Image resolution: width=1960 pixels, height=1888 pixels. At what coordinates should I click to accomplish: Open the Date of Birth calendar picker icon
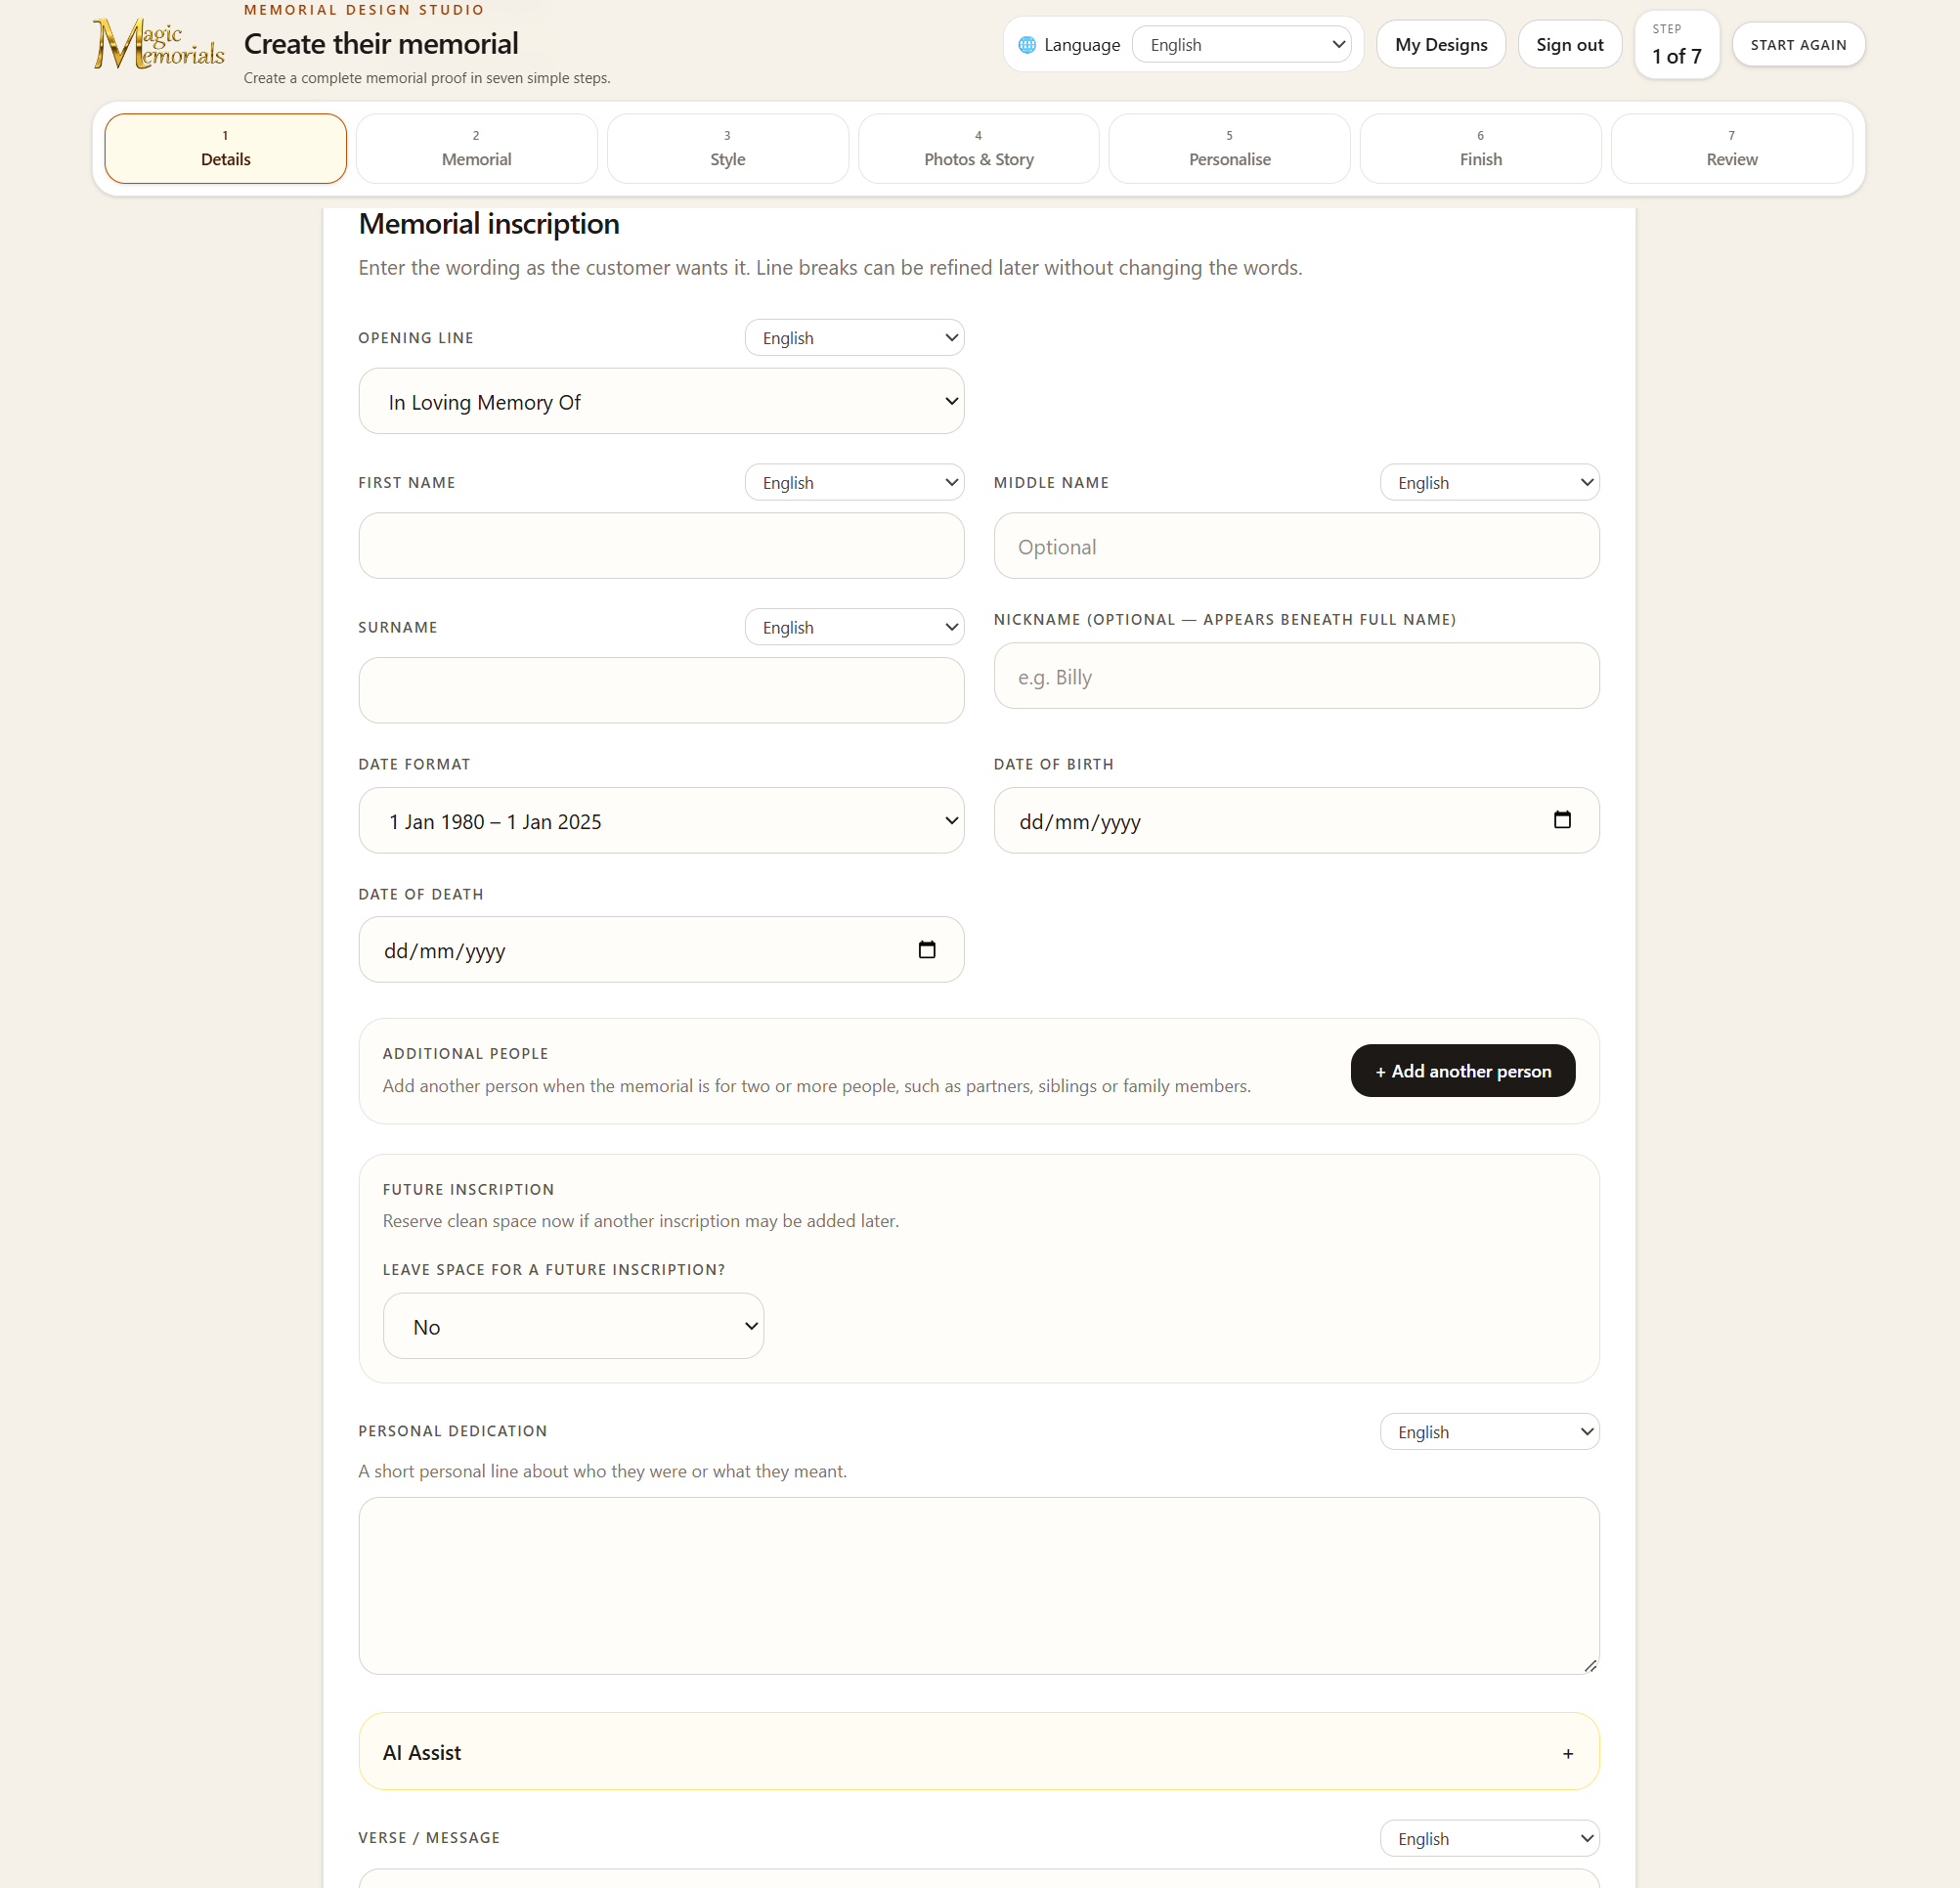[x=1562, y=820]
